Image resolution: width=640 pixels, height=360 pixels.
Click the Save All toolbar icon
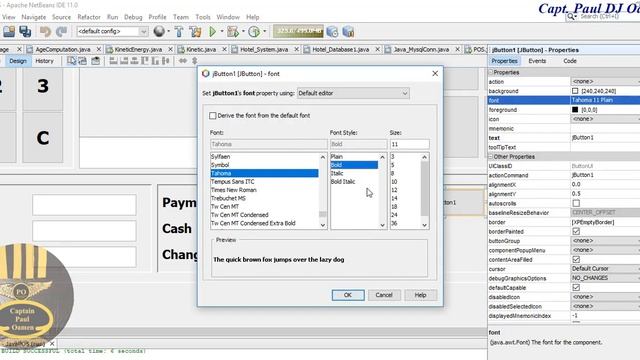pos(25,31)
